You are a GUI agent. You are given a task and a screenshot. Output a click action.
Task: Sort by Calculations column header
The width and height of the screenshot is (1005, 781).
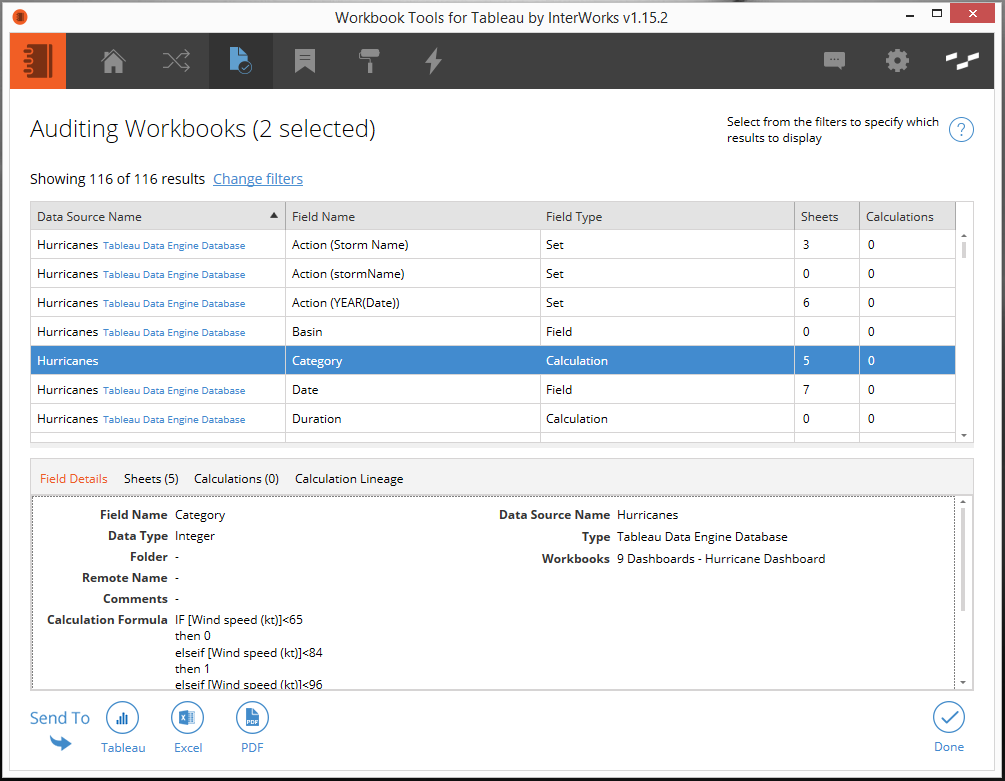(x=907, y=217)
